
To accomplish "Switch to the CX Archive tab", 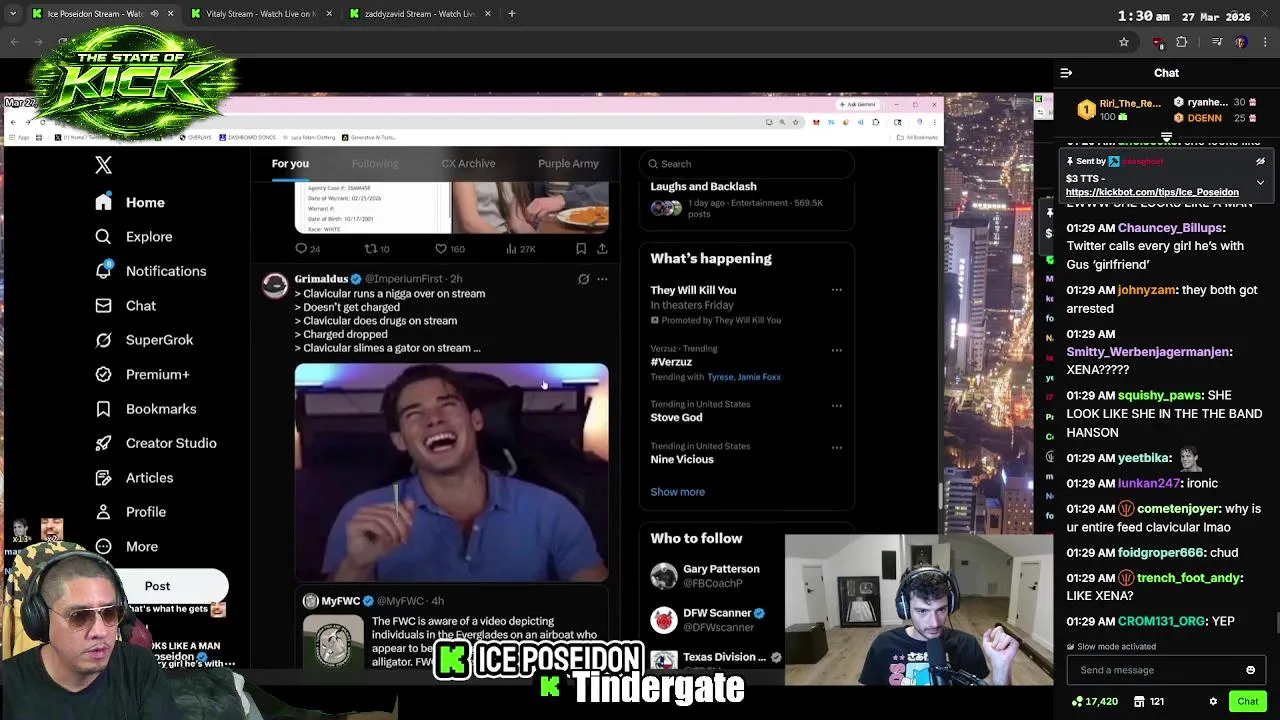I will tap(468, 164).
